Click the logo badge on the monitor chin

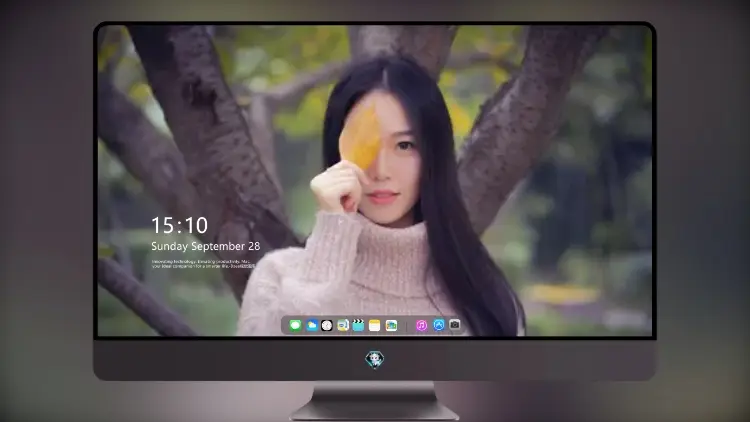(x=375, y=359)
